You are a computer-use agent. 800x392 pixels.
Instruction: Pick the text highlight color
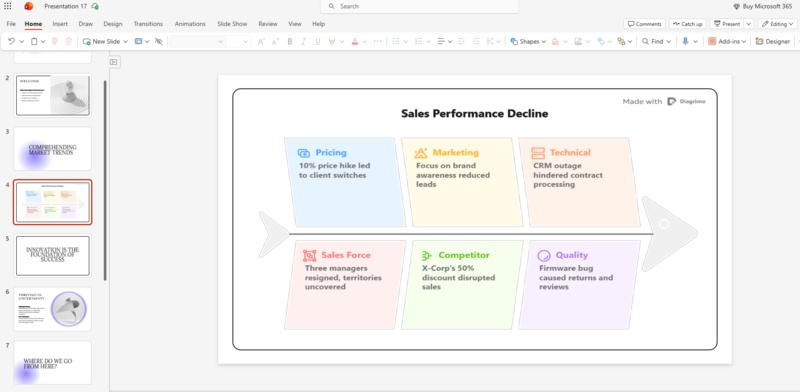point(332,41)
